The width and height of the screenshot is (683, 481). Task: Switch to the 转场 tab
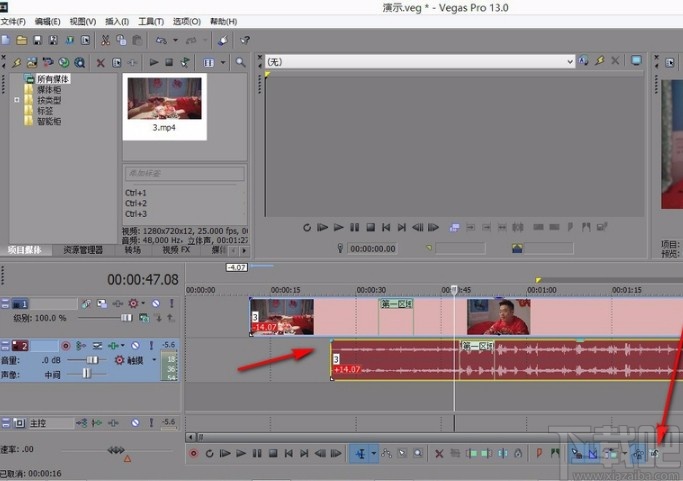(x=133, y=250)
